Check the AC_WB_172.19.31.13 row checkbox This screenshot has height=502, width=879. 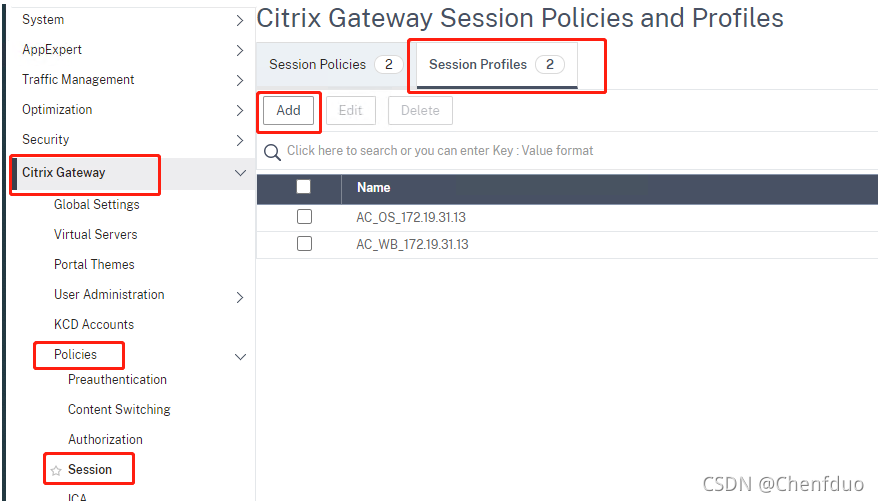(x=304, y=244)
